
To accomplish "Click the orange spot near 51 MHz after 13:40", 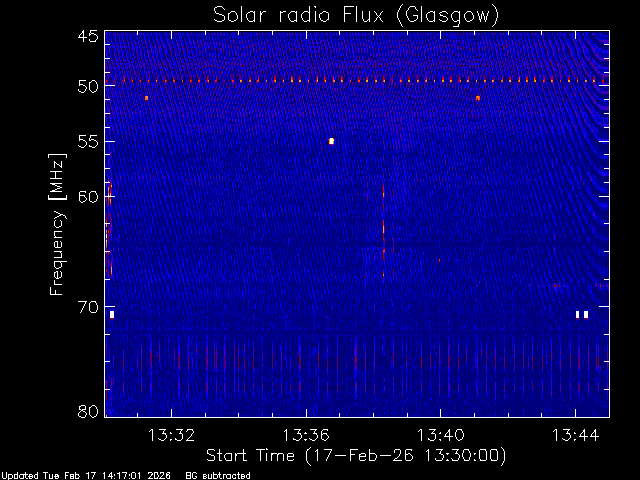I will [x=478, y=98].
